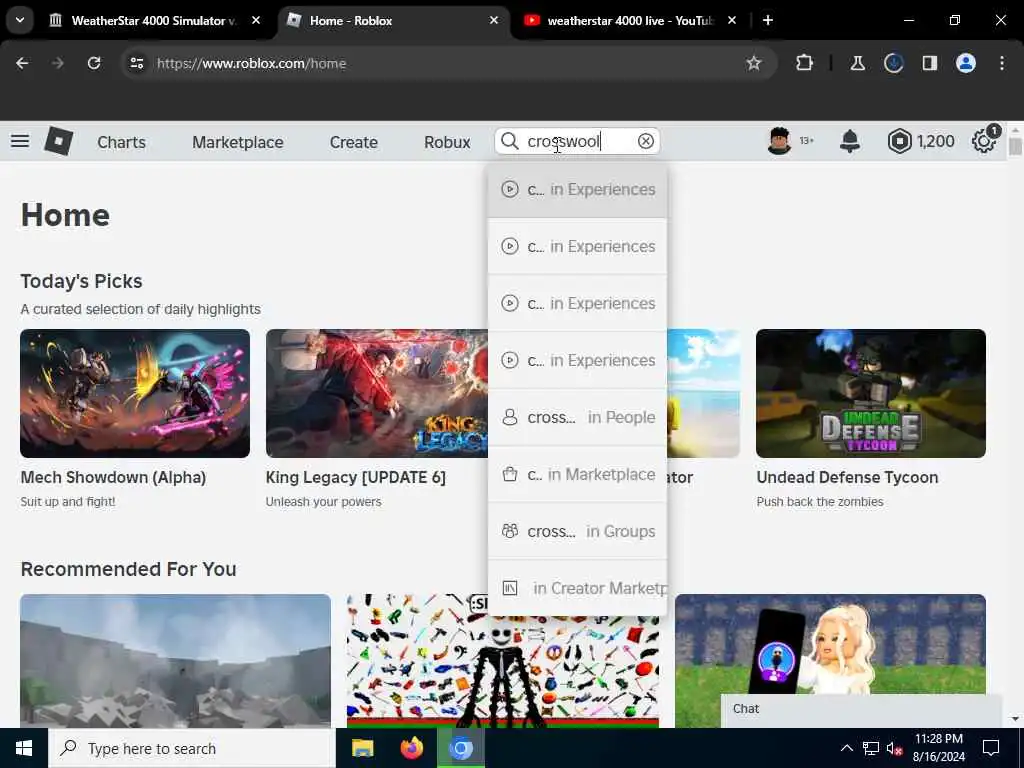Open the Windows notification center icon
This screenshot has height=768, width=1024.
click(x=991, y=748)
